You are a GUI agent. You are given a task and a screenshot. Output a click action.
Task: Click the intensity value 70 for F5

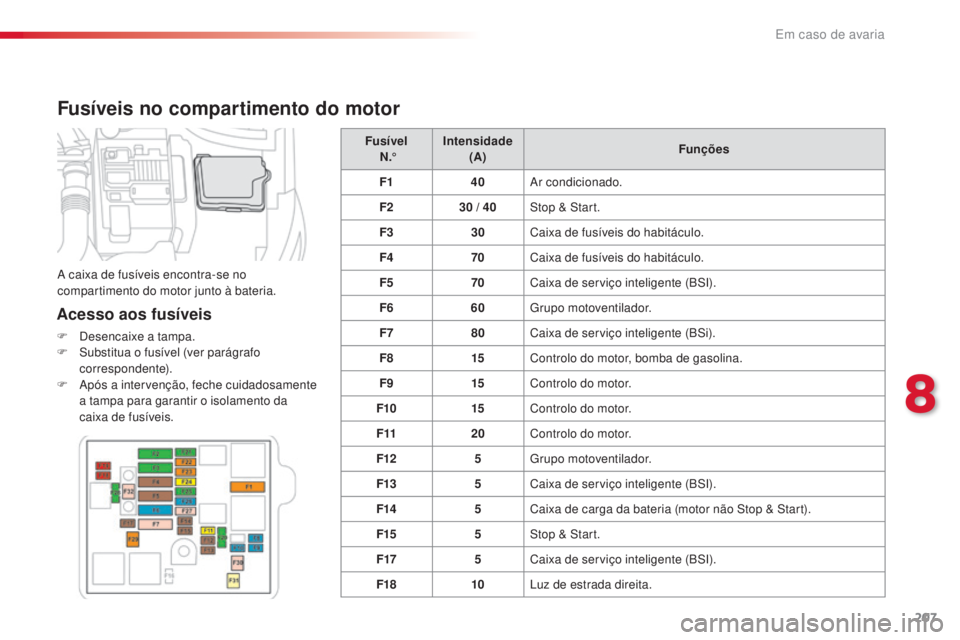[478, 282]
